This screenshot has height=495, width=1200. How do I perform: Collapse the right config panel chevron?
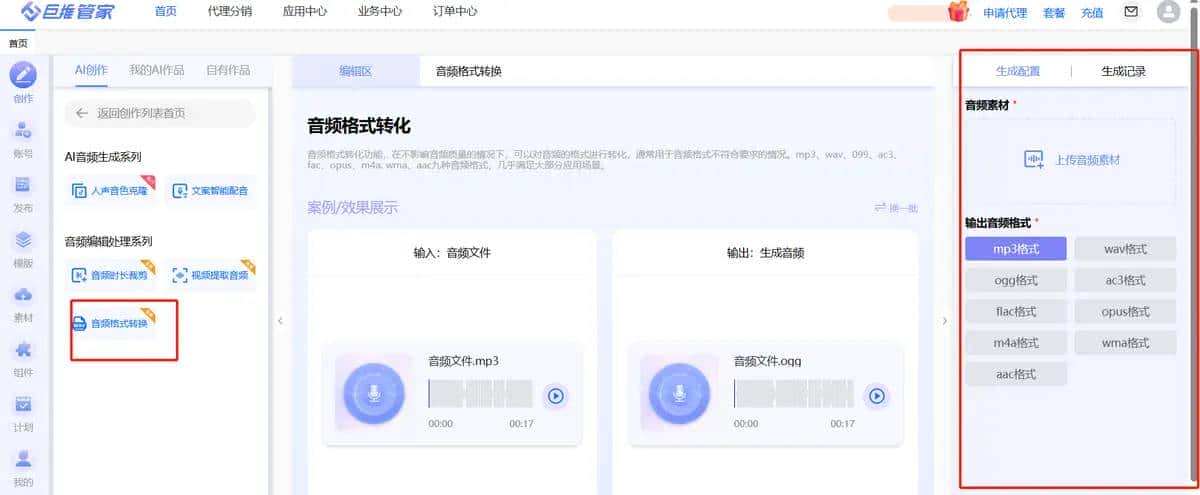[946, 320]
